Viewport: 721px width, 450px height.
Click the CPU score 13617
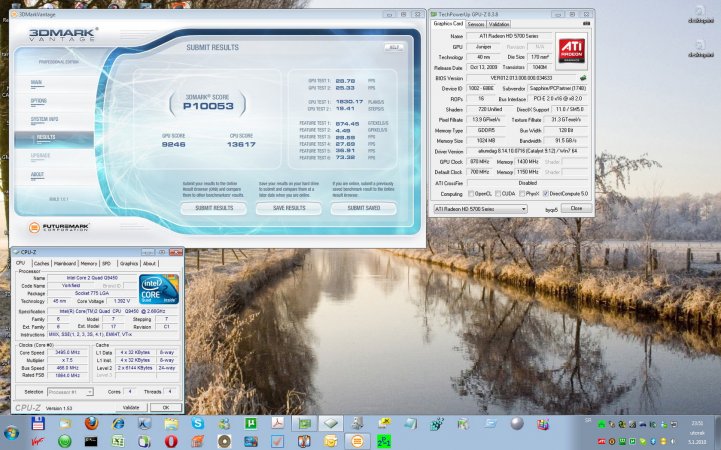pyautogui.click(x=241, y=144)
